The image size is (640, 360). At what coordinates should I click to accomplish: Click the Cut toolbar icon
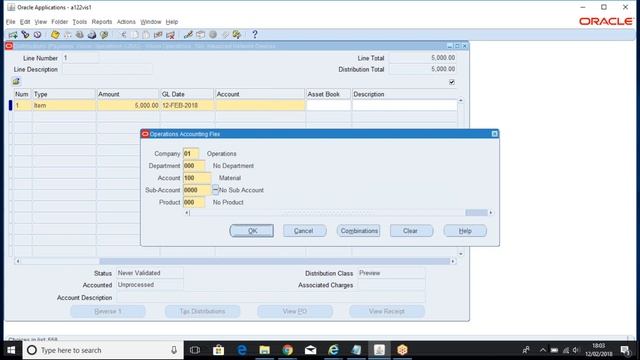tap(123, 35)
